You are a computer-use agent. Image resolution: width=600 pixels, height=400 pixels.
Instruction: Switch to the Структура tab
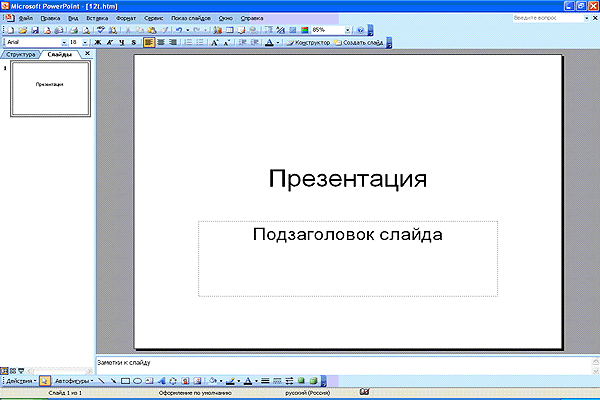21,54
